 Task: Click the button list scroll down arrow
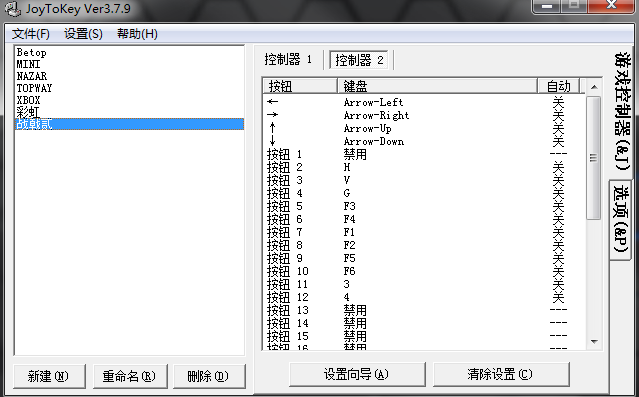594,342
